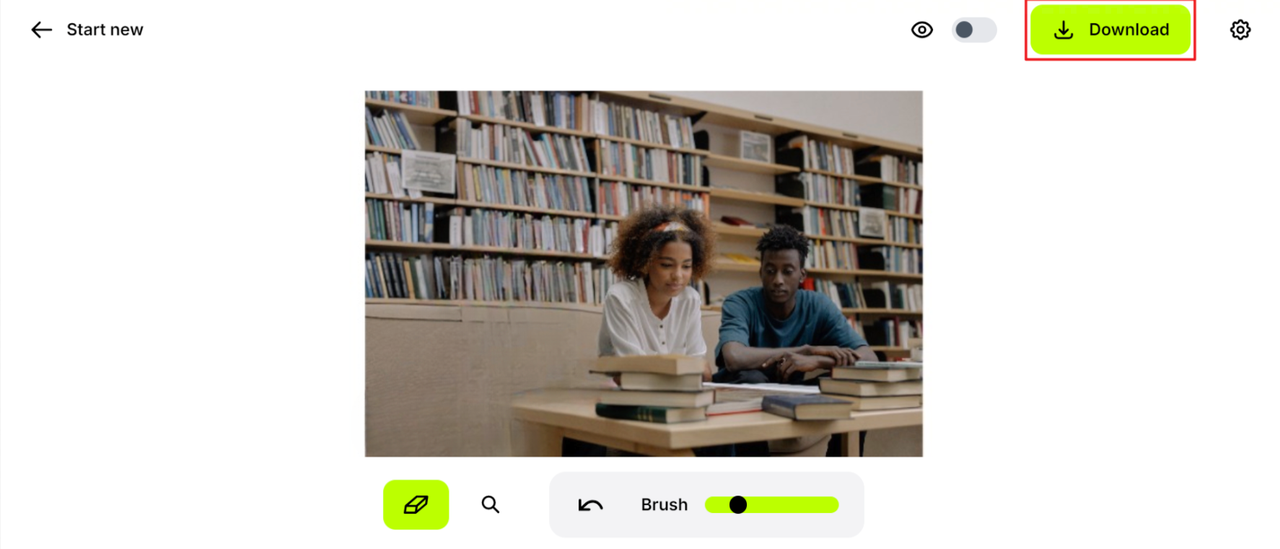Activate the magnifier zoom tool
The width and height of the screenshot is (1280, 549).
(490, 505)
